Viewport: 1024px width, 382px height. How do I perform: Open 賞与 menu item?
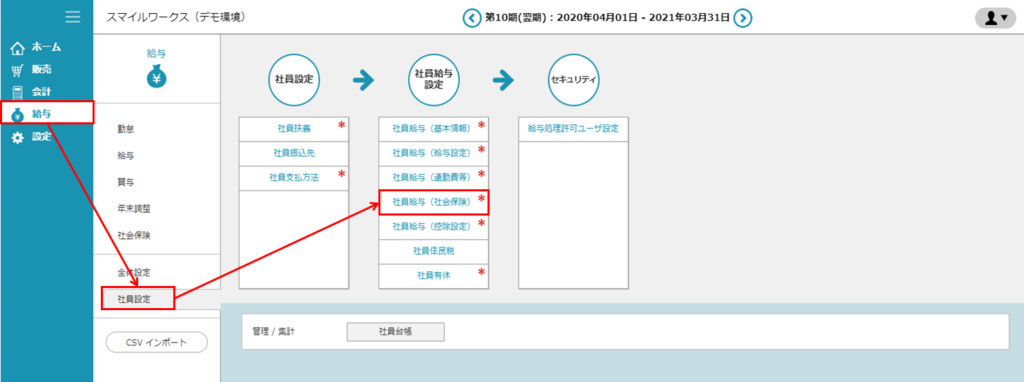[x=126, y=182]
